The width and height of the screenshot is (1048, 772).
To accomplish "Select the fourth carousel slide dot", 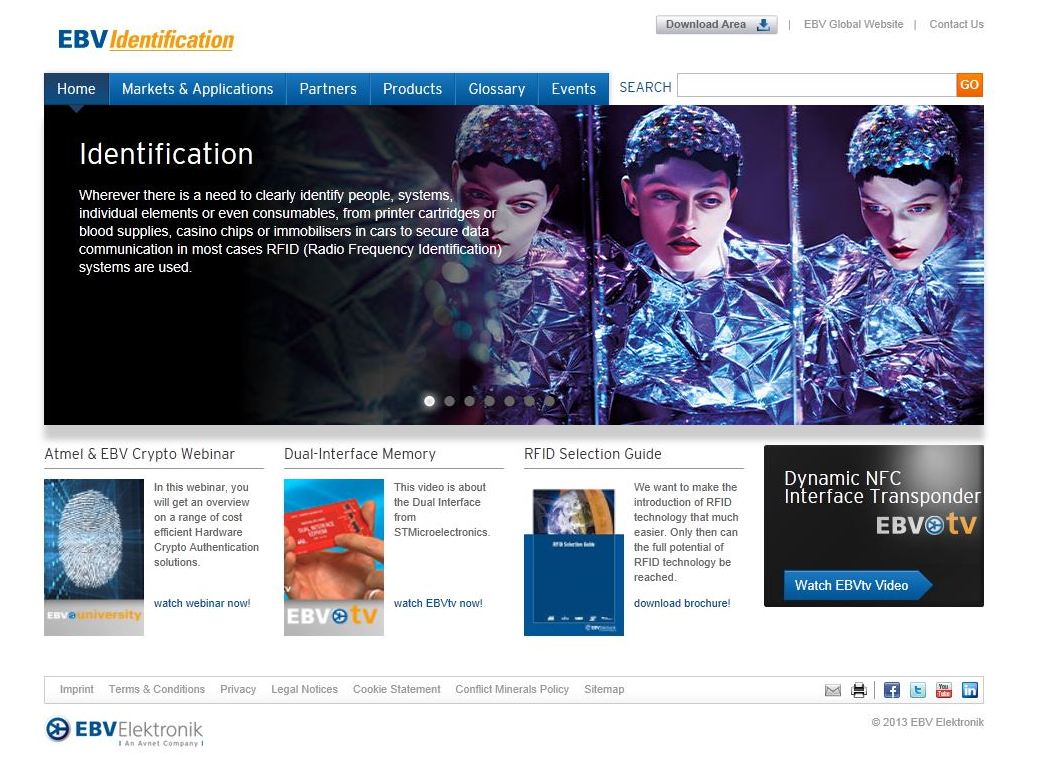I will click(490, 401).
